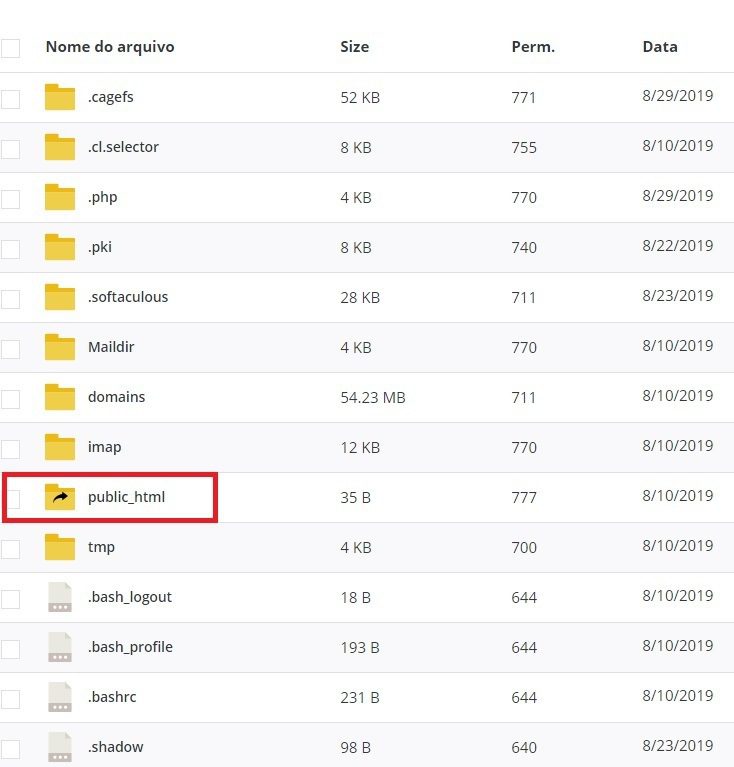Click the .shadow file icon
The image size is (734, 767).
[x=60, y=747]
